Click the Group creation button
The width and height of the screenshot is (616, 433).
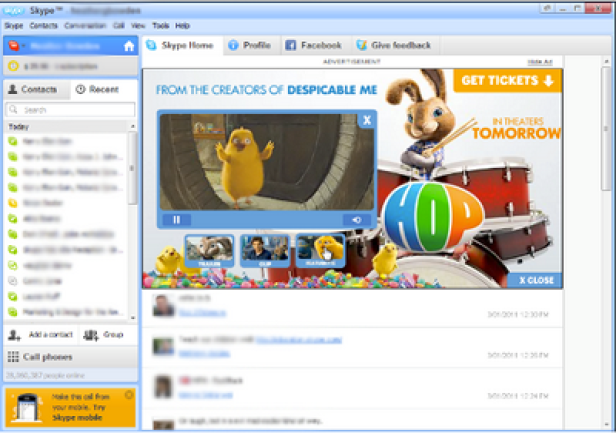104,335
